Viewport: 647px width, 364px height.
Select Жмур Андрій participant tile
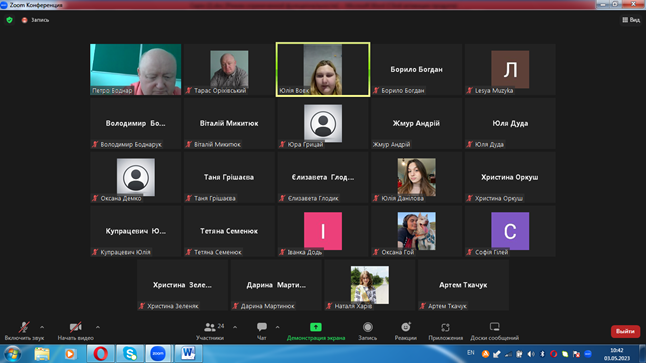point(416,123)
